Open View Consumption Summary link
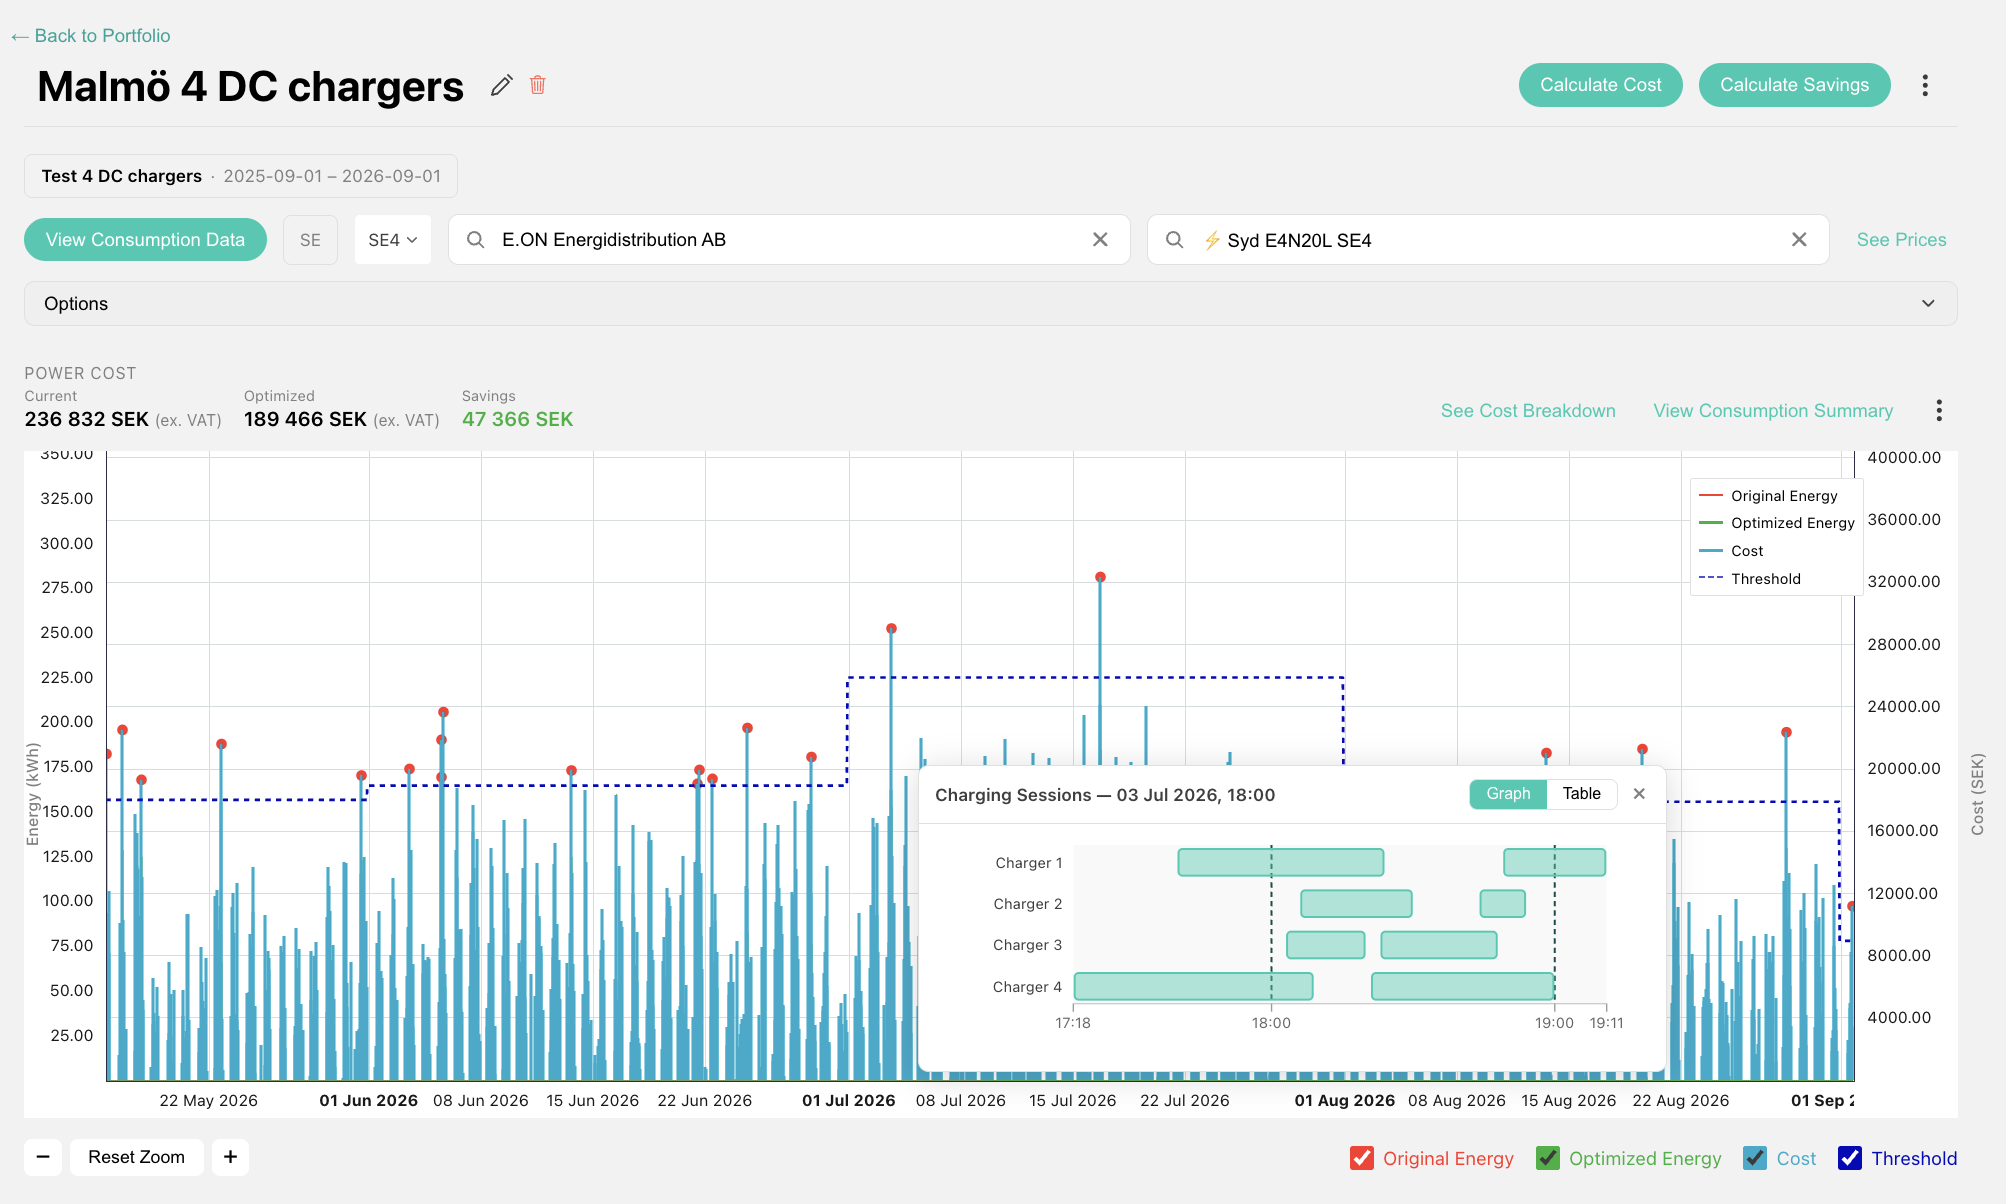The image size is (2006, 1204). point(1772,411)
